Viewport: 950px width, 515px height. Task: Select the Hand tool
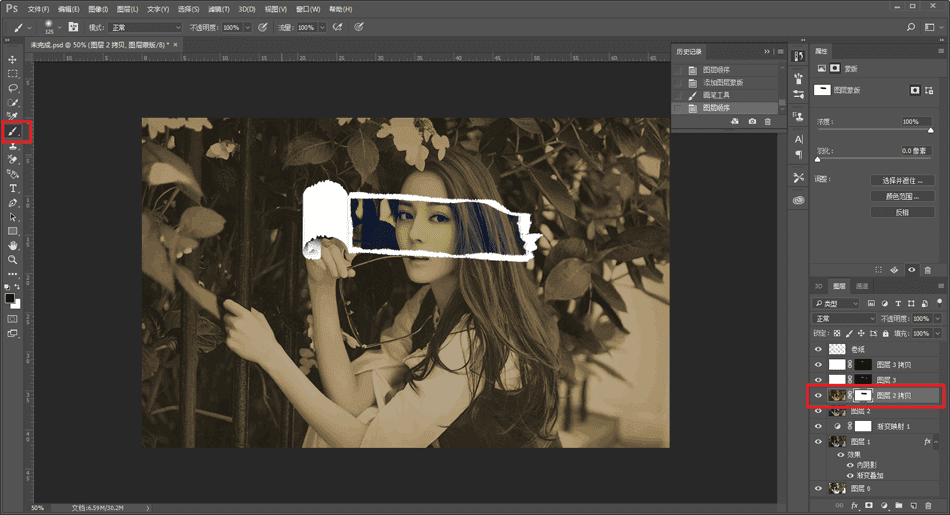[x=13, y=245]
